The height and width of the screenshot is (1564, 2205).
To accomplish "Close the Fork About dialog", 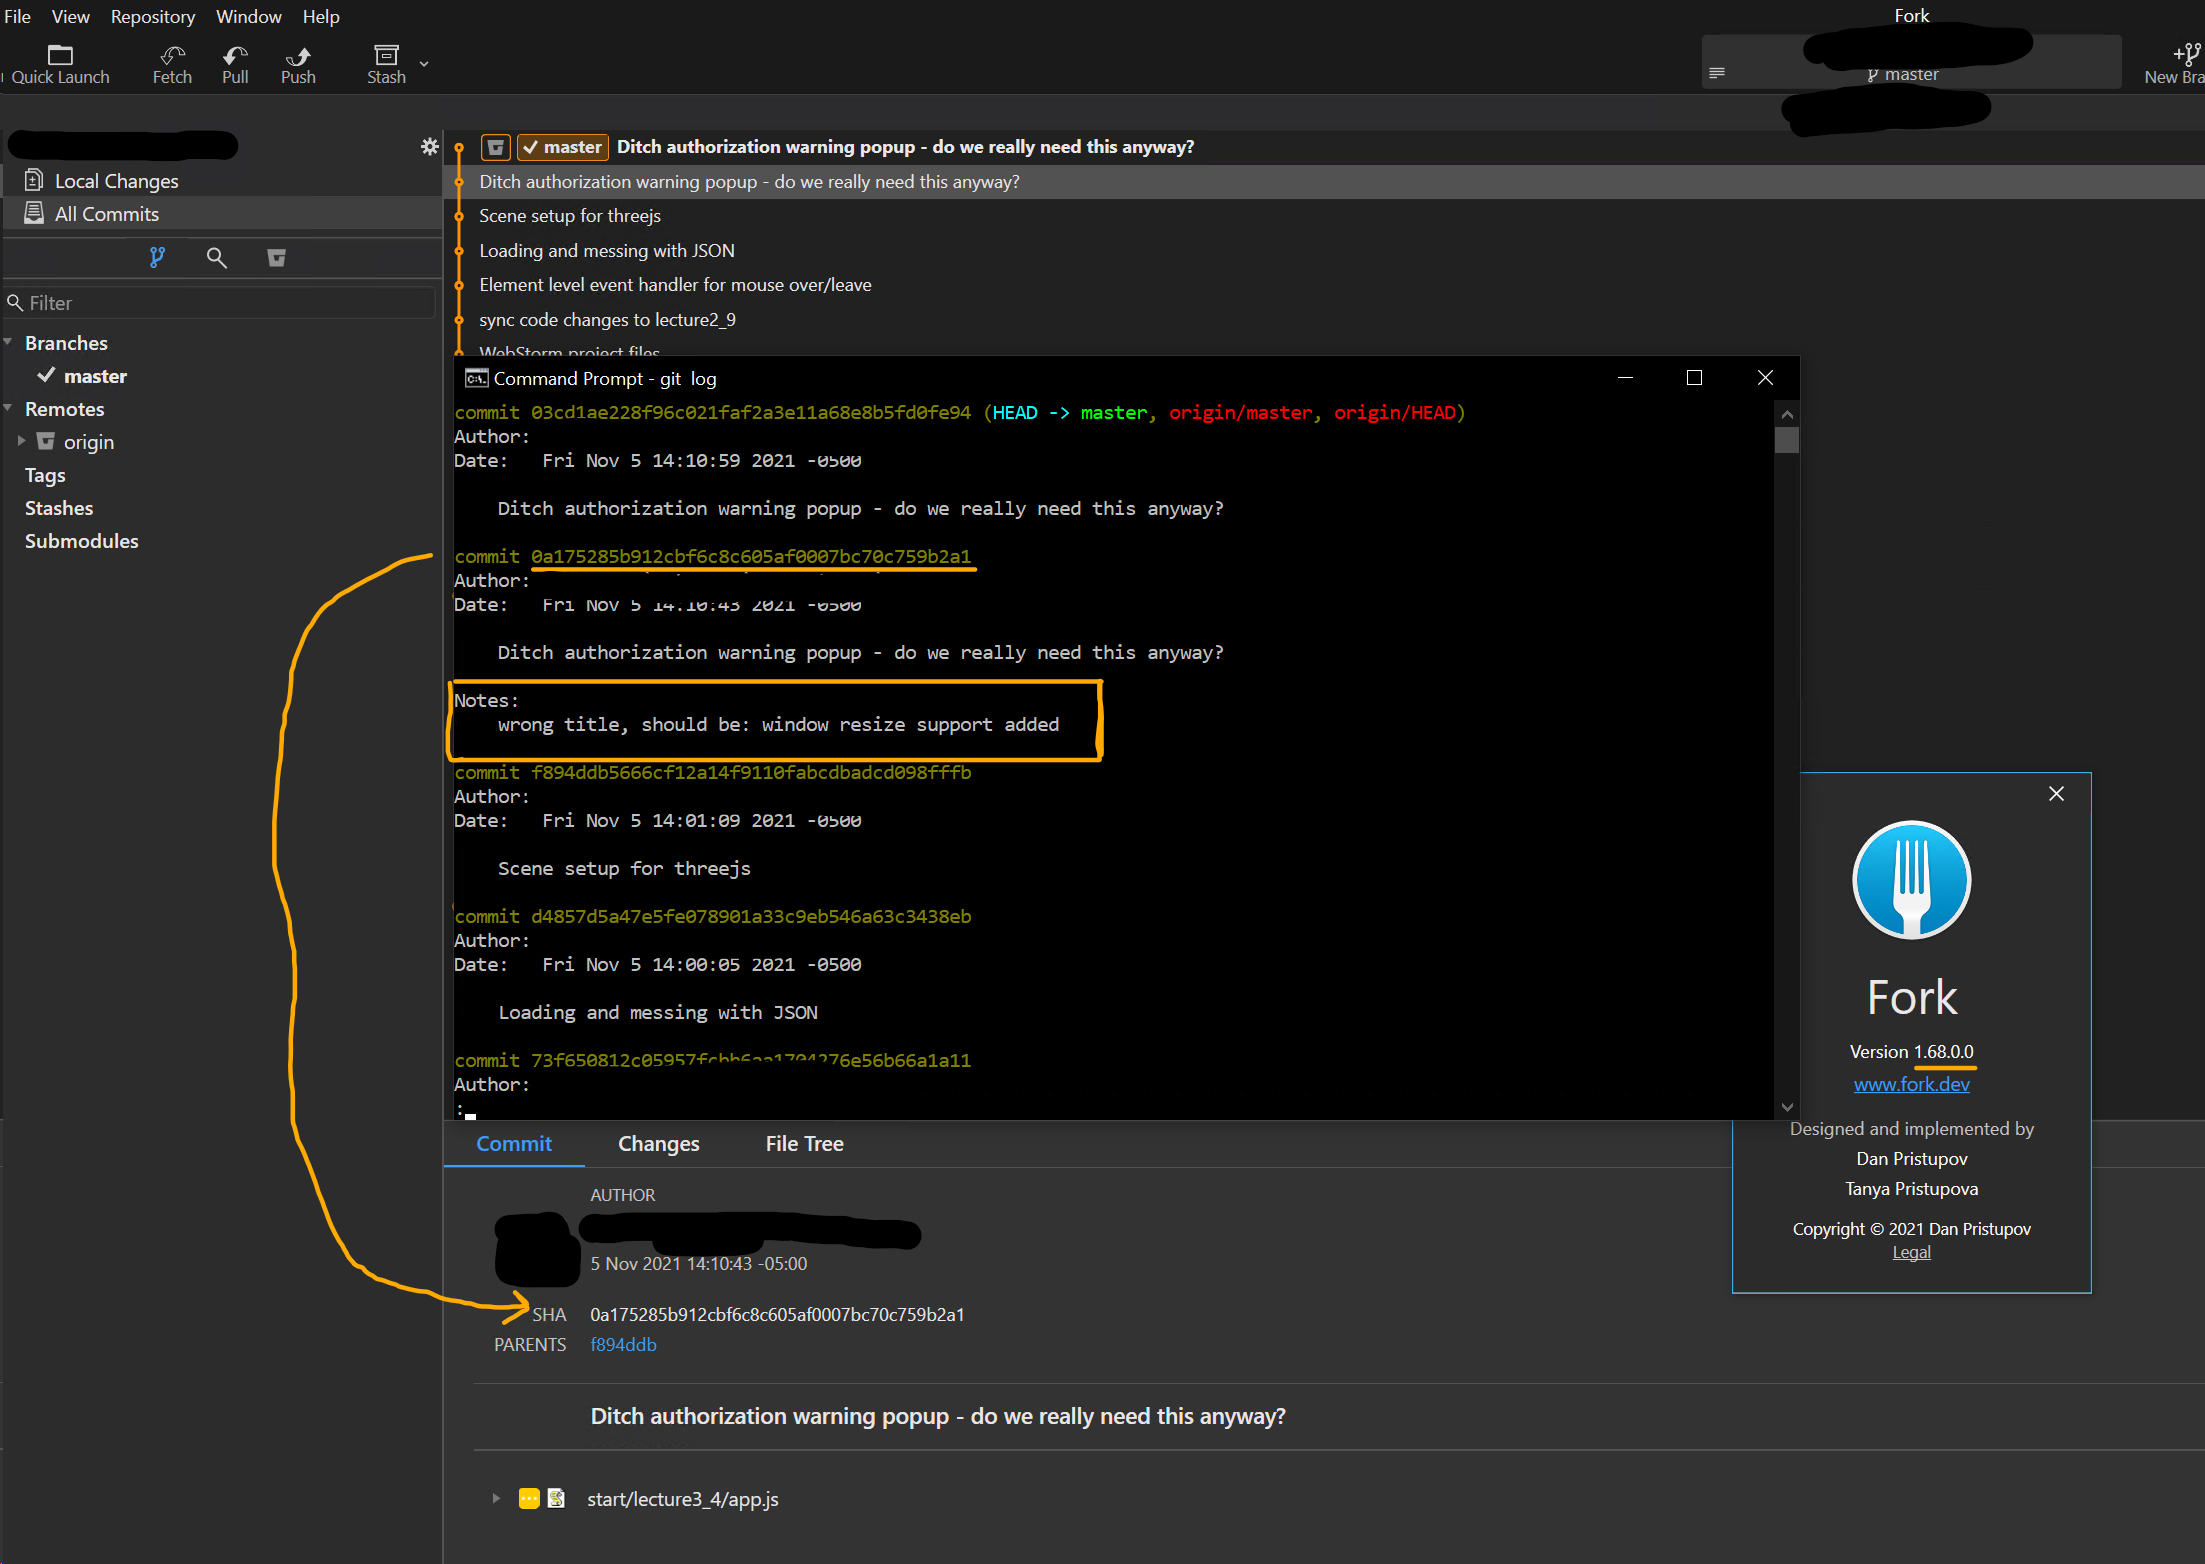I will [x=2056, y=793].
